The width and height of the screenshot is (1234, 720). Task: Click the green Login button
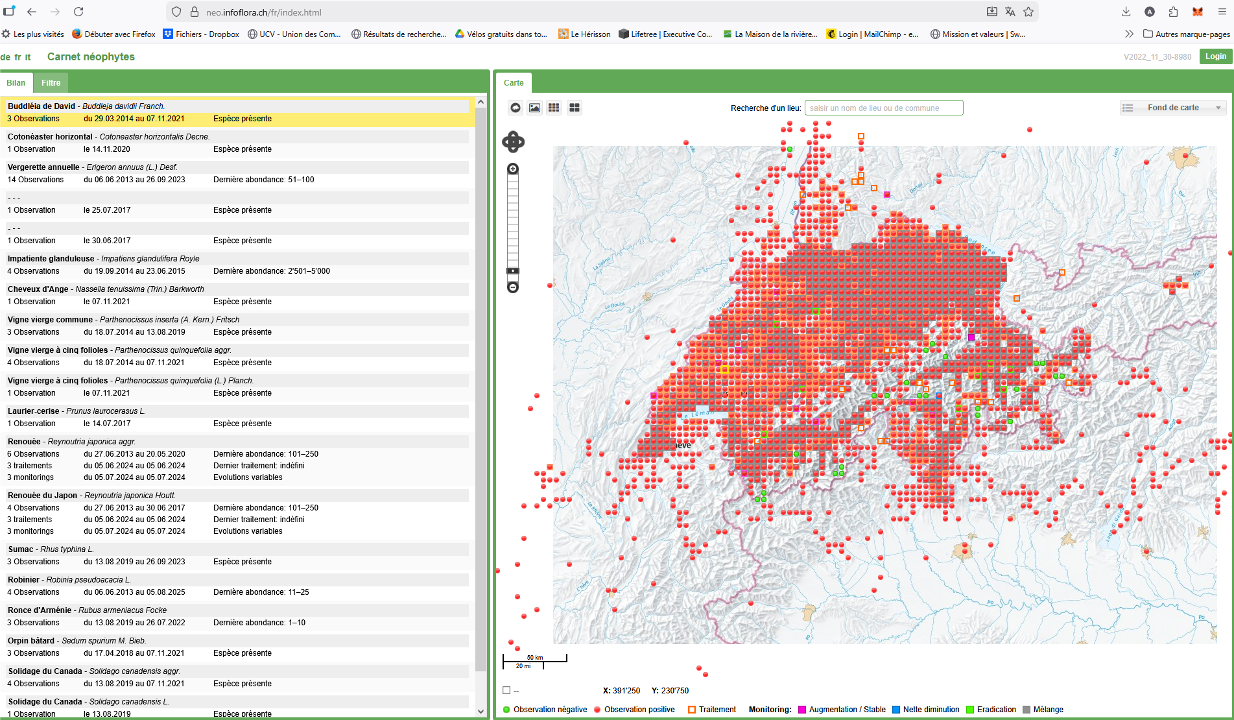(1215, 57)
